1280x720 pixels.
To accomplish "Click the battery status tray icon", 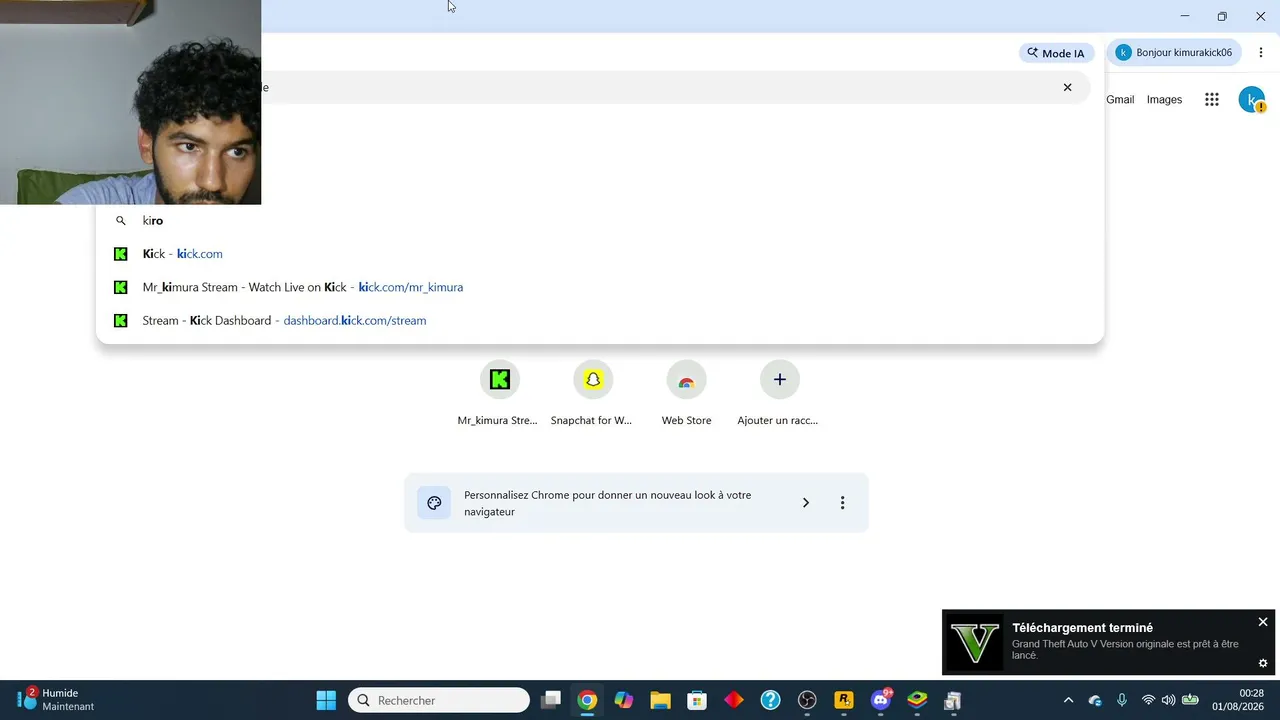I will [x=1190, y=700].
